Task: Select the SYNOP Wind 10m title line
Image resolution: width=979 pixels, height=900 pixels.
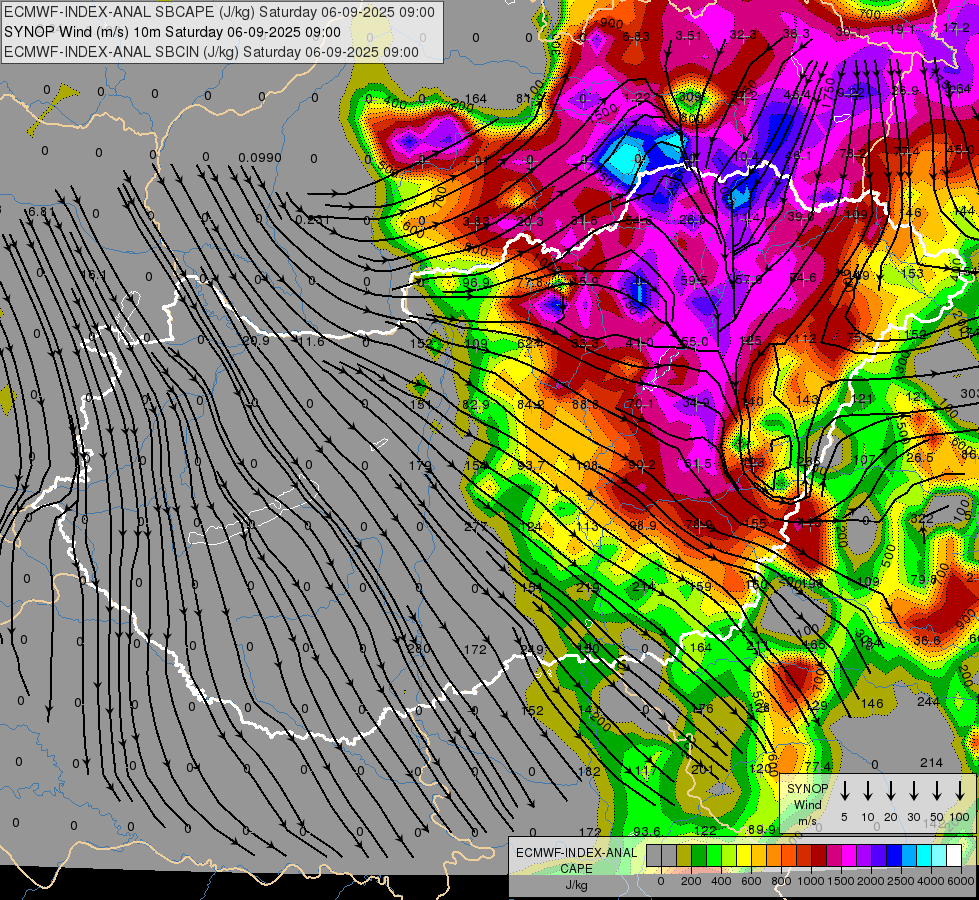Action: 172,32
